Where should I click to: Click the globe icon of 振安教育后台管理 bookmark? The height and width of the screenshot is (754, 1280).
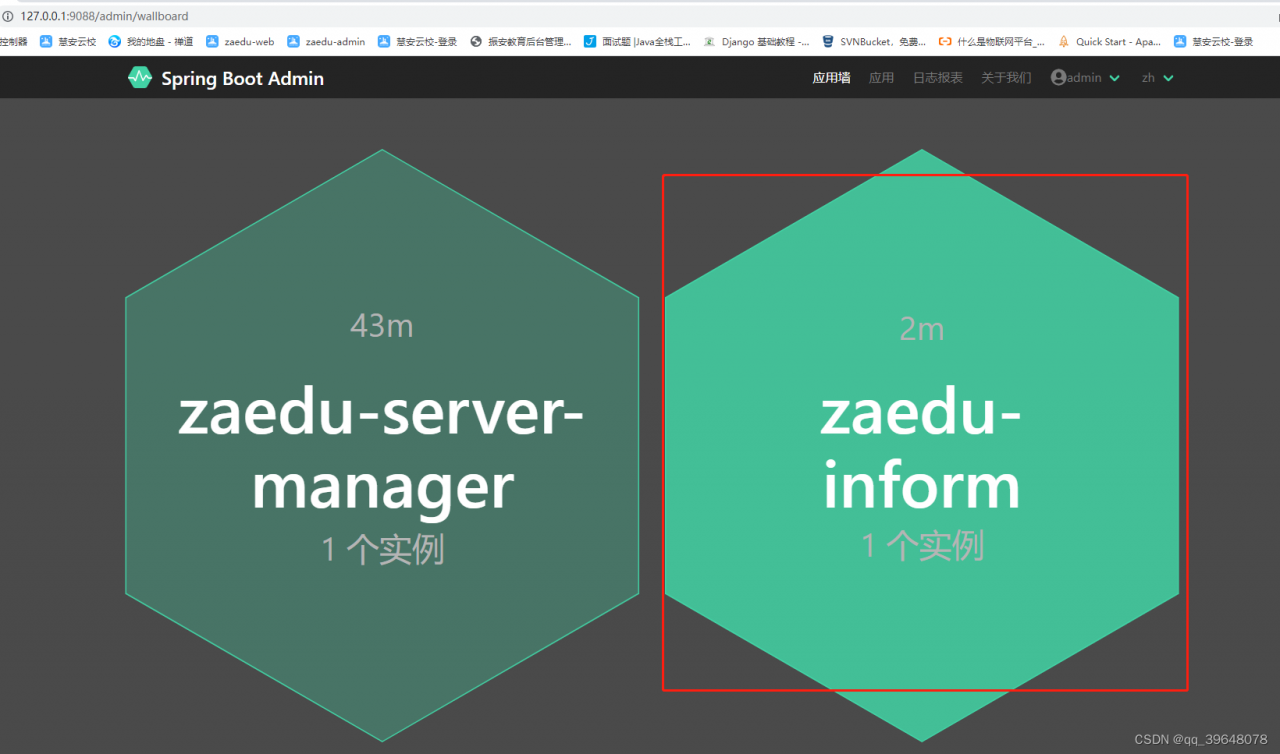(476, 42)
